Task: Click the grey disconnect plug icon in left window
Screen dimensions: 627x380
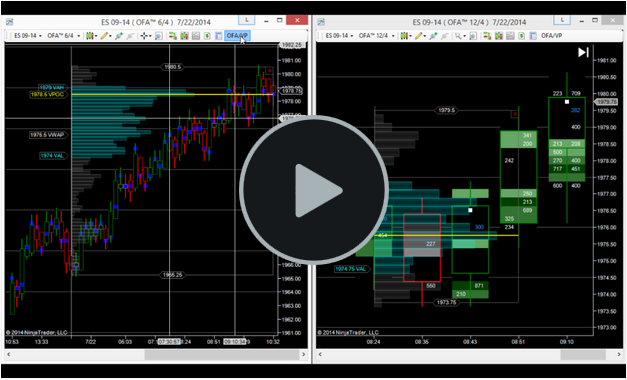Action: point(130,36)
